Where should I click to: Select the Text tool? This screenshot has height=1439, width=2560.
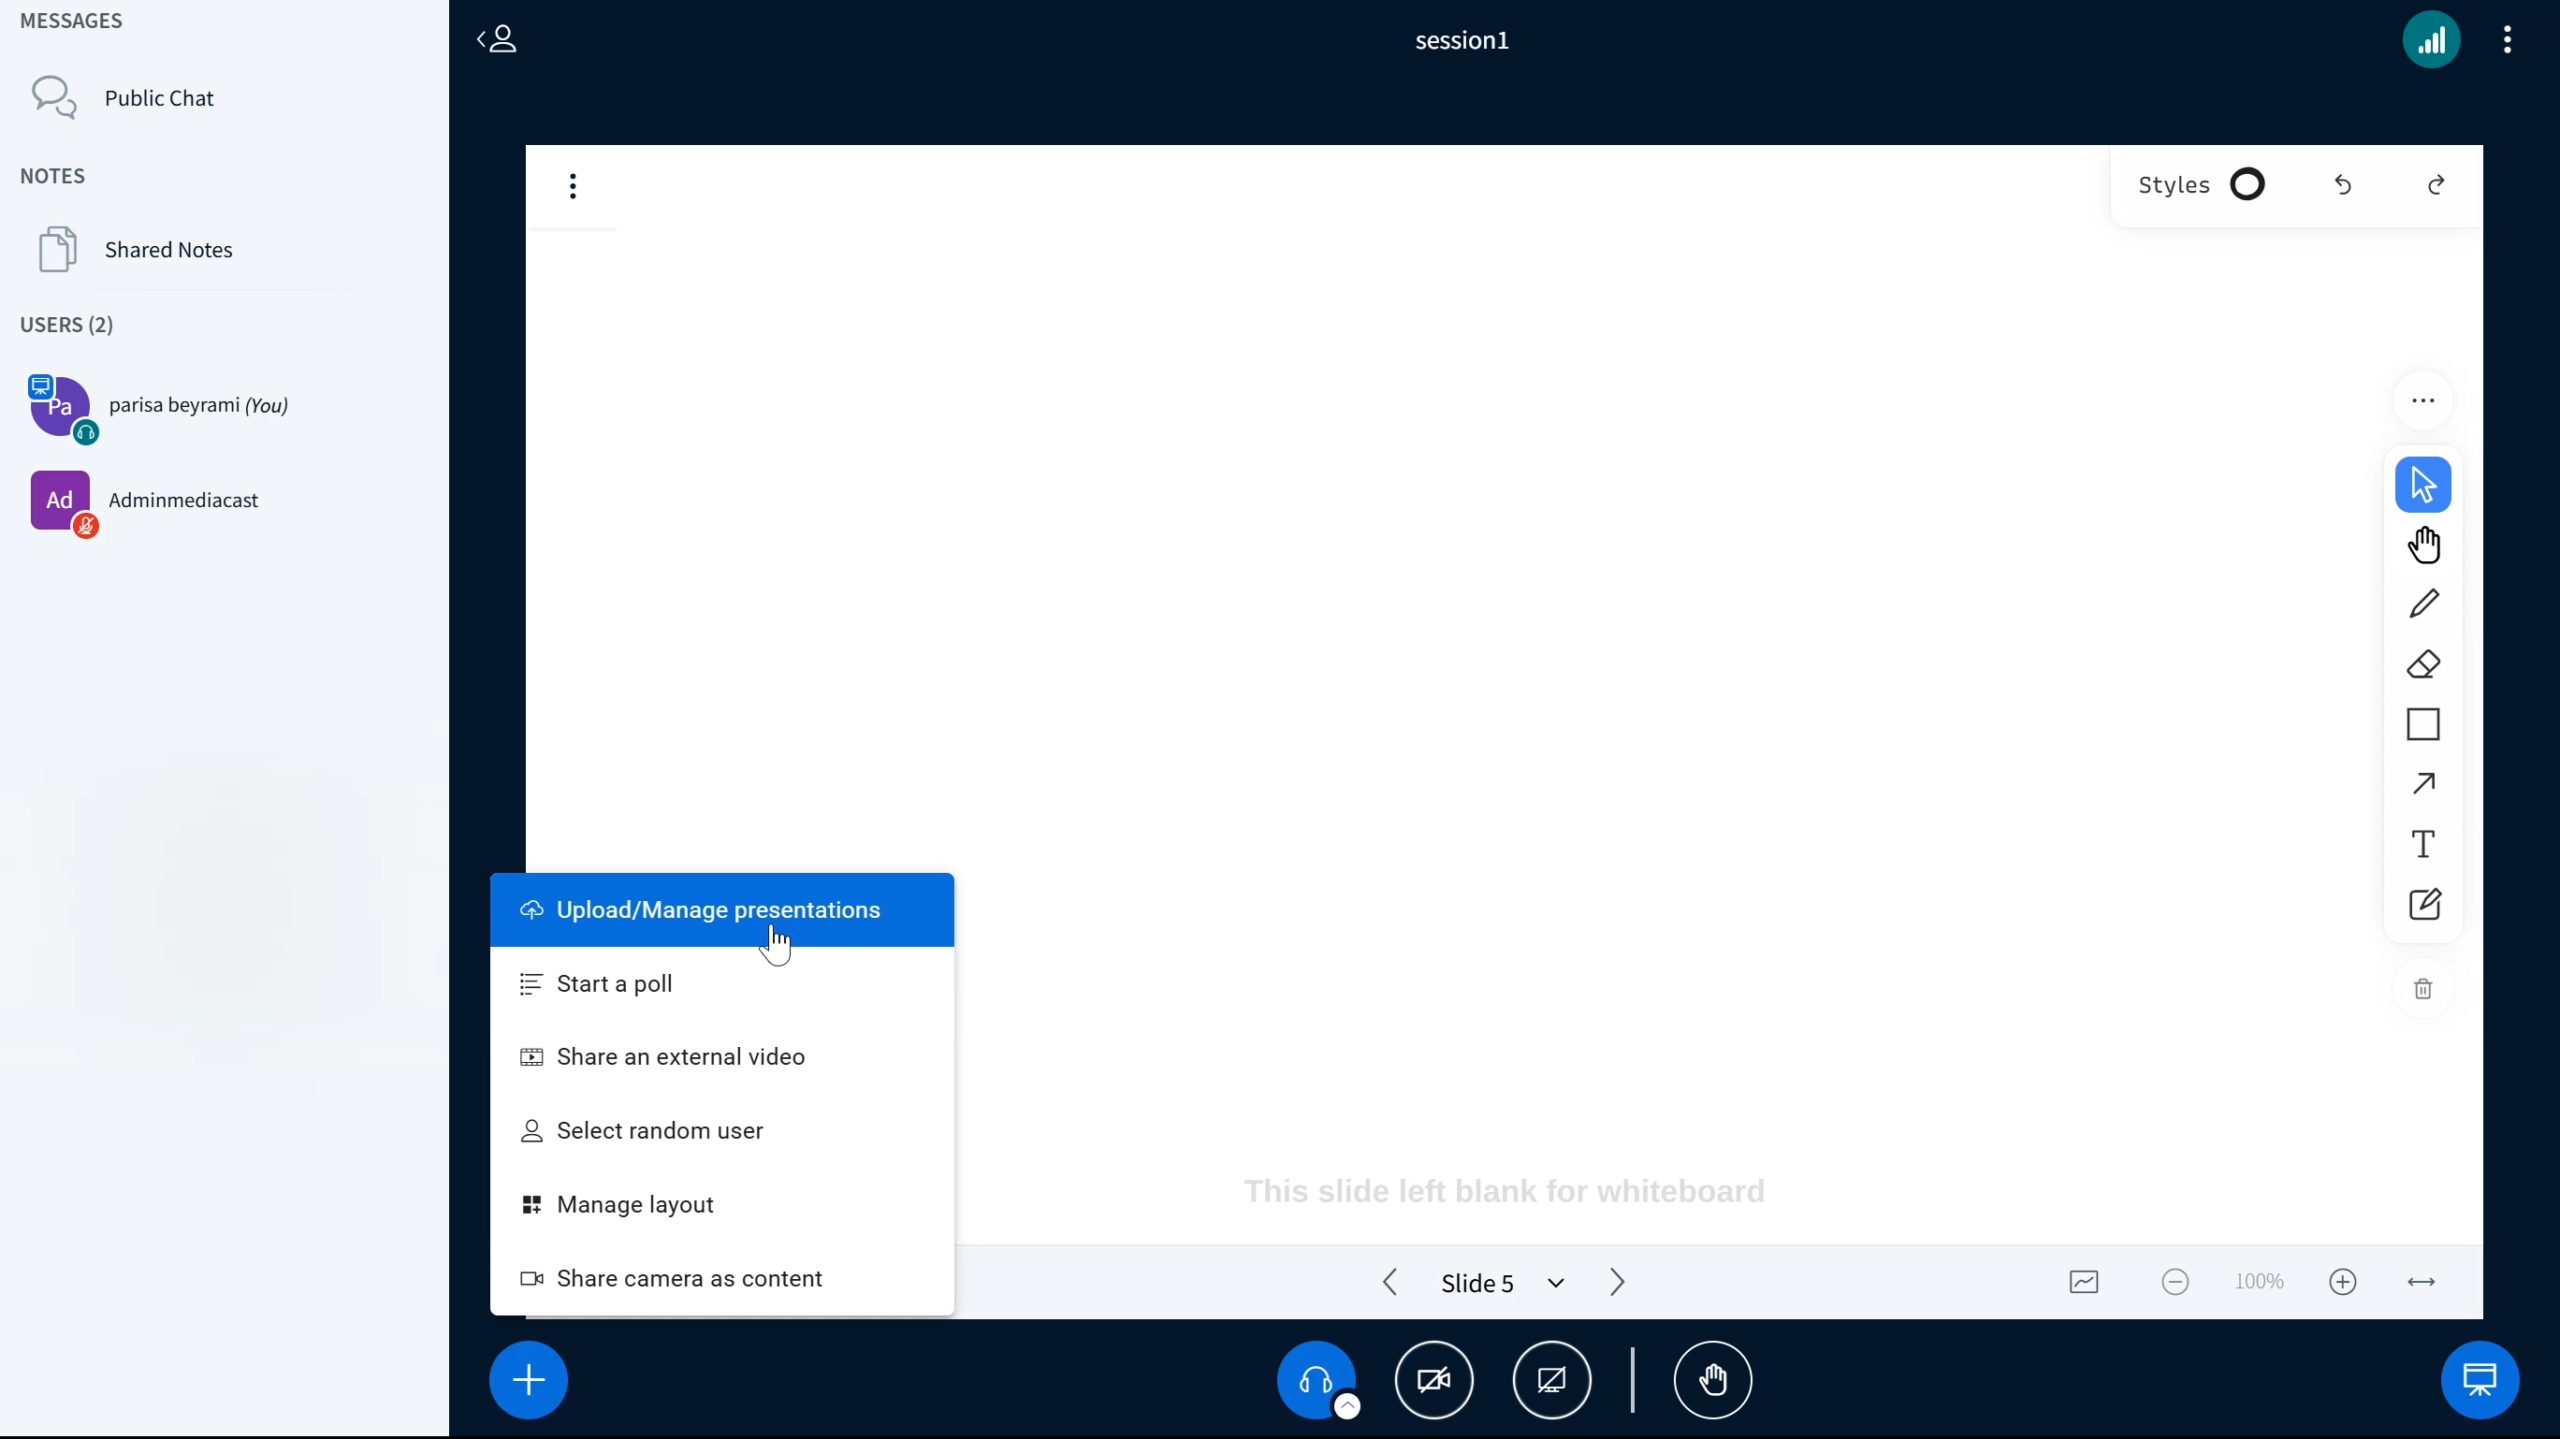tap(2423, 844)
